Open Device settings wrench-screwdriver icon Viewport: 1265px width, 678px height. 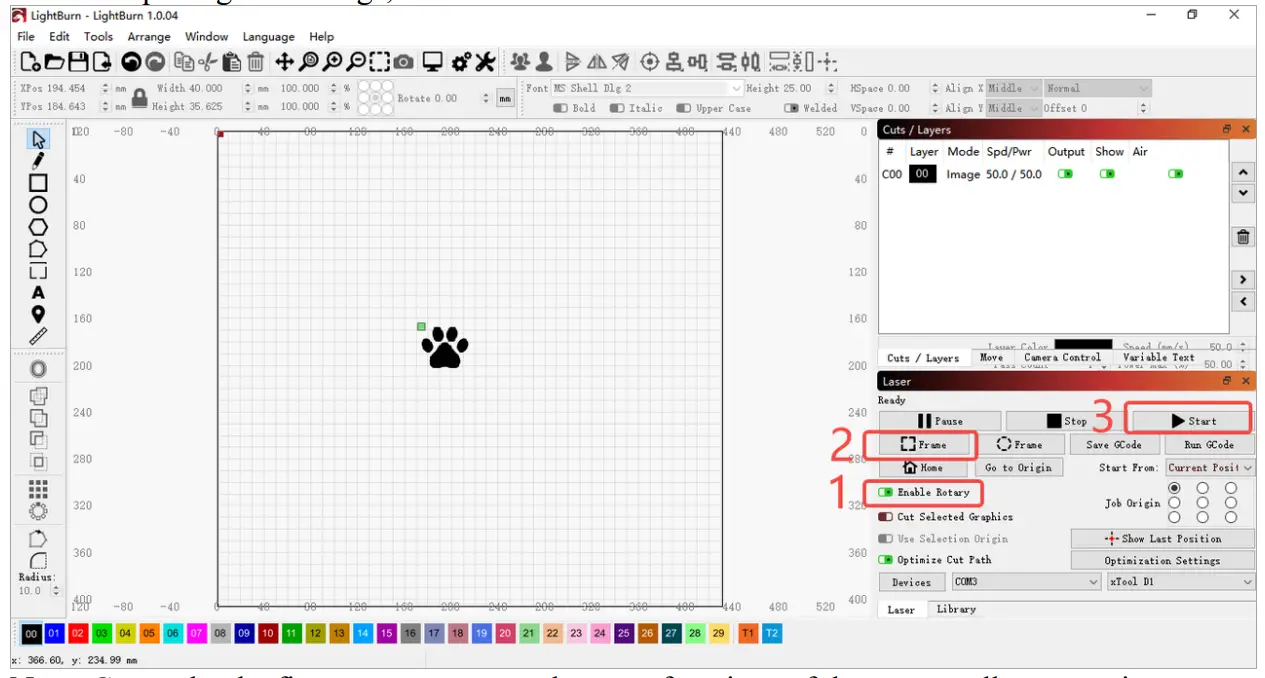[x=485, y=62]
